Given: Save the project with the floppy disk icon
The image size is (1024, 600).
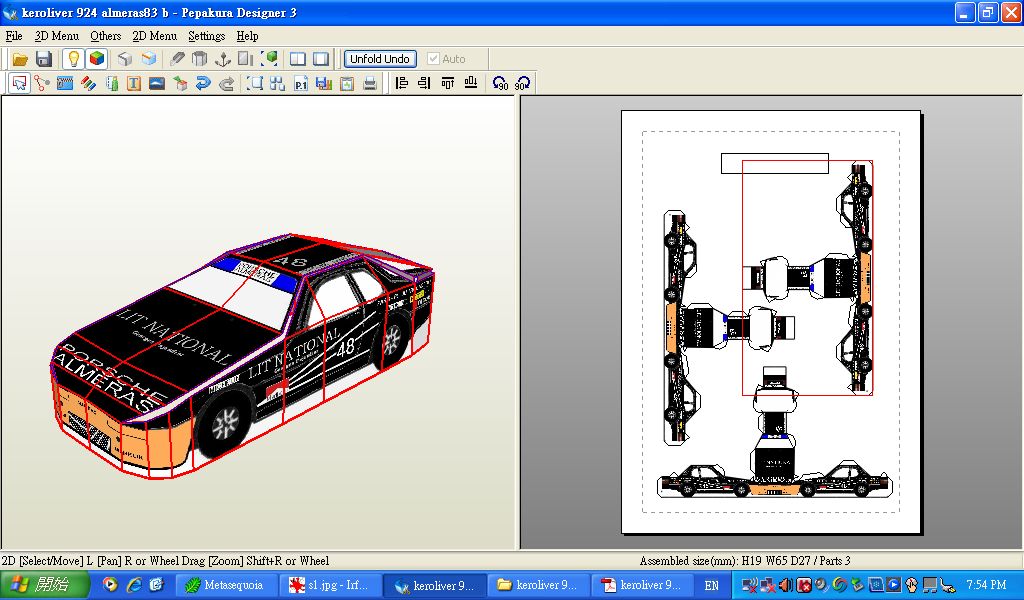Looking at the screenshot, I should [44, 59].
